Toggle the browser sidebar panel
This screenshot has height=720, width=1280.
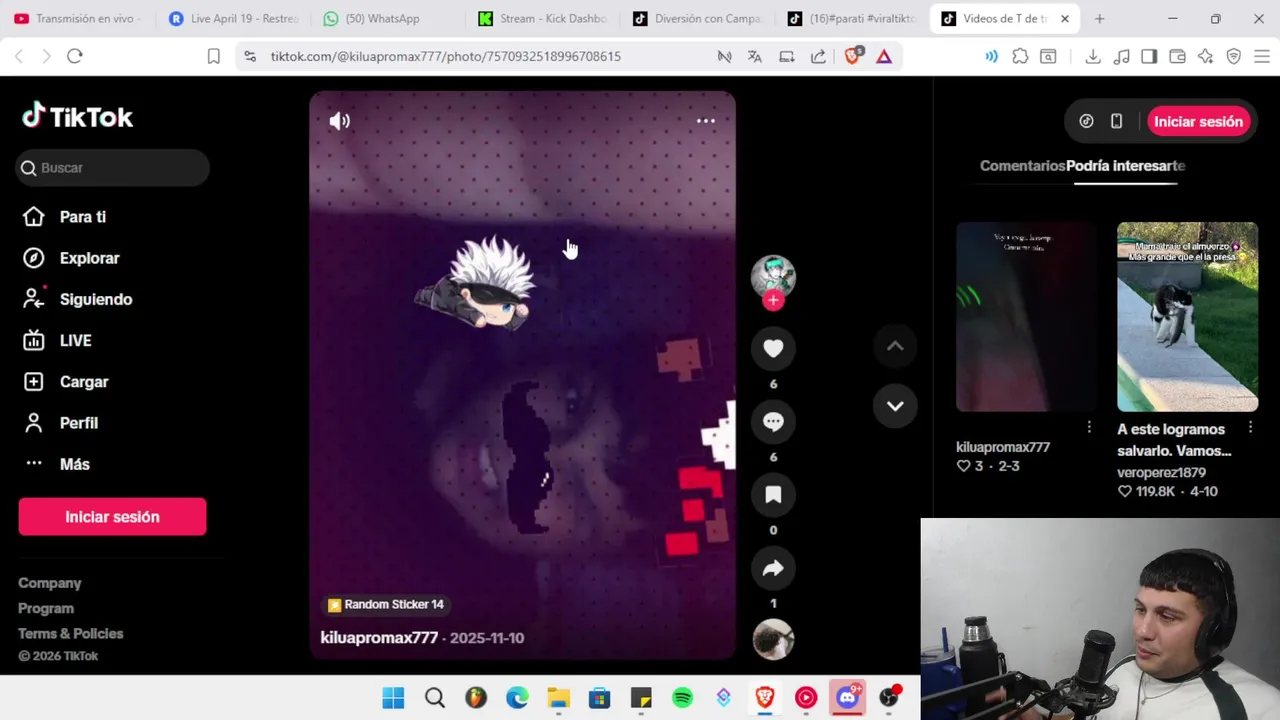tap(1149, 57)
